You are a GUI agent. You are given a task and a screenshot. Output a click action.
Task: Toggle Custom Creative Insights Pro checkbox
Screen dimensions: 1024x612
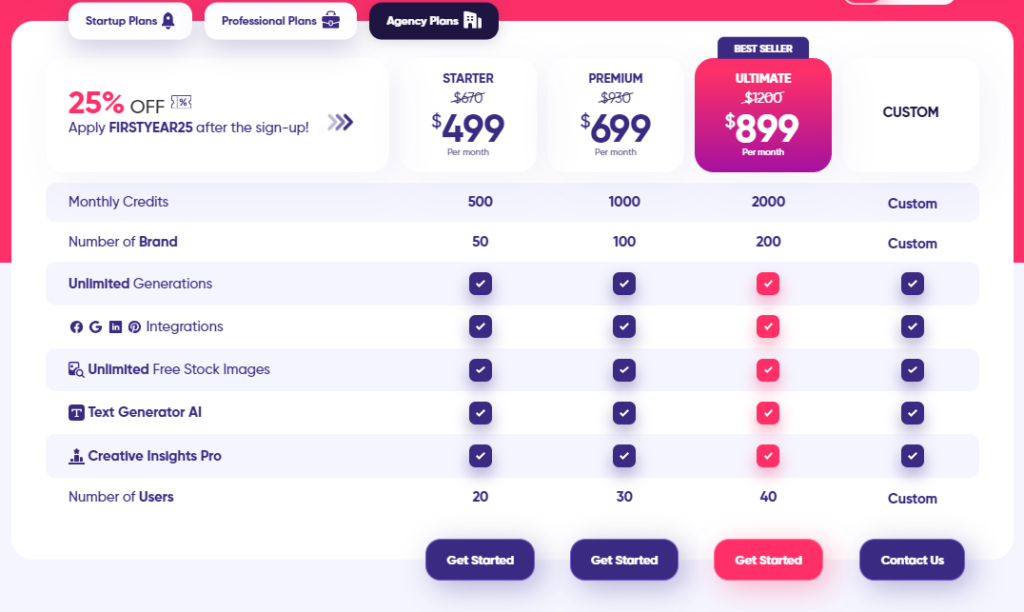pos(912,456)
